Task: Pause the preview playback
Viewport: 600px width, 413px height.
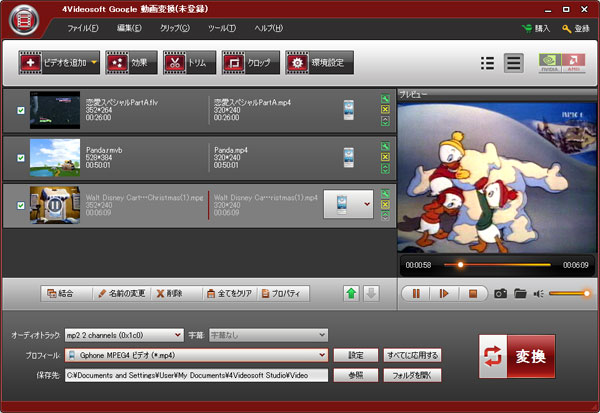Action: 416,294
